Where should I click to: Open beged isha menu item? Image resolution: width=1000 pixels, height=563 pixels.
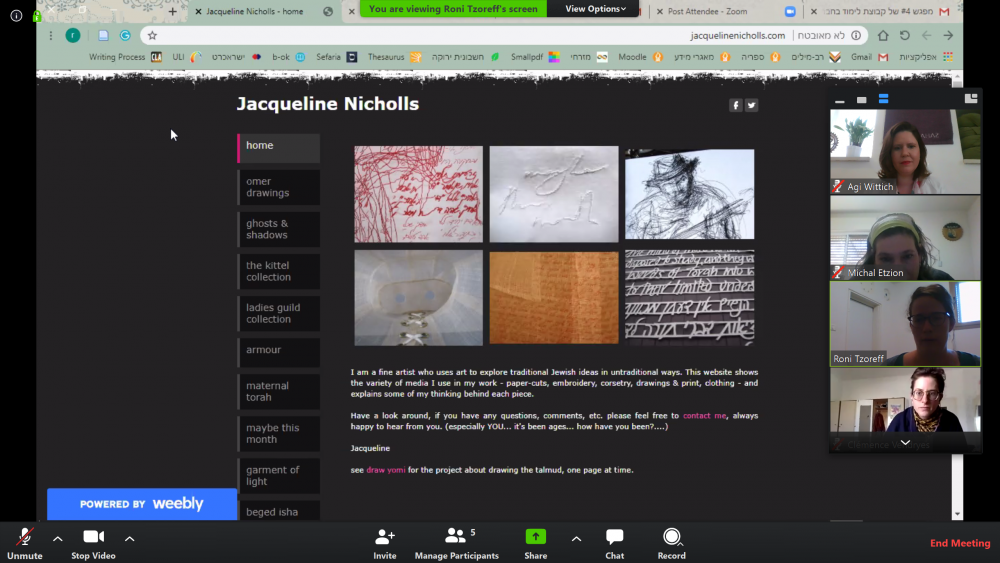[x=279, y=511]
